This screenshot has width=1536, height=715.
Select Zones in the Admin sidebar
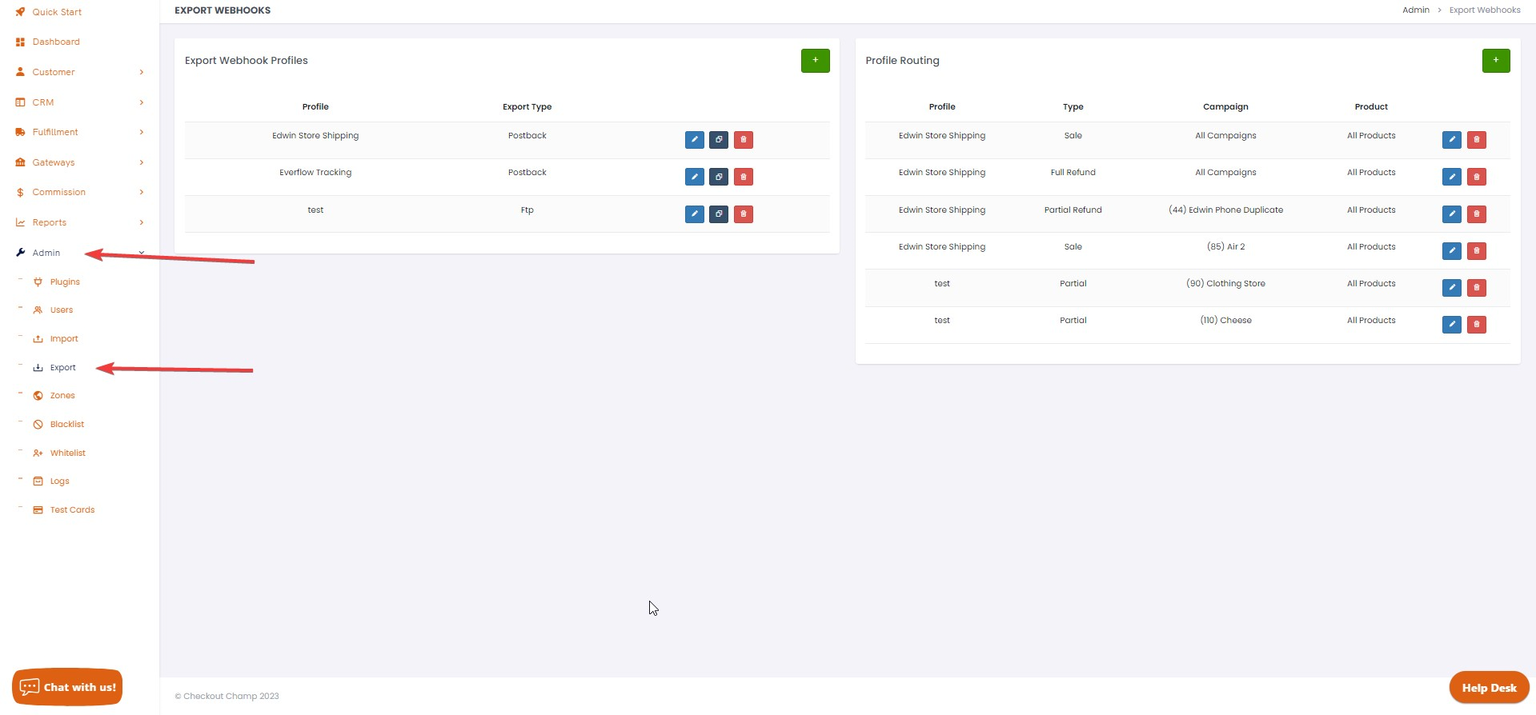click(61, 394)
